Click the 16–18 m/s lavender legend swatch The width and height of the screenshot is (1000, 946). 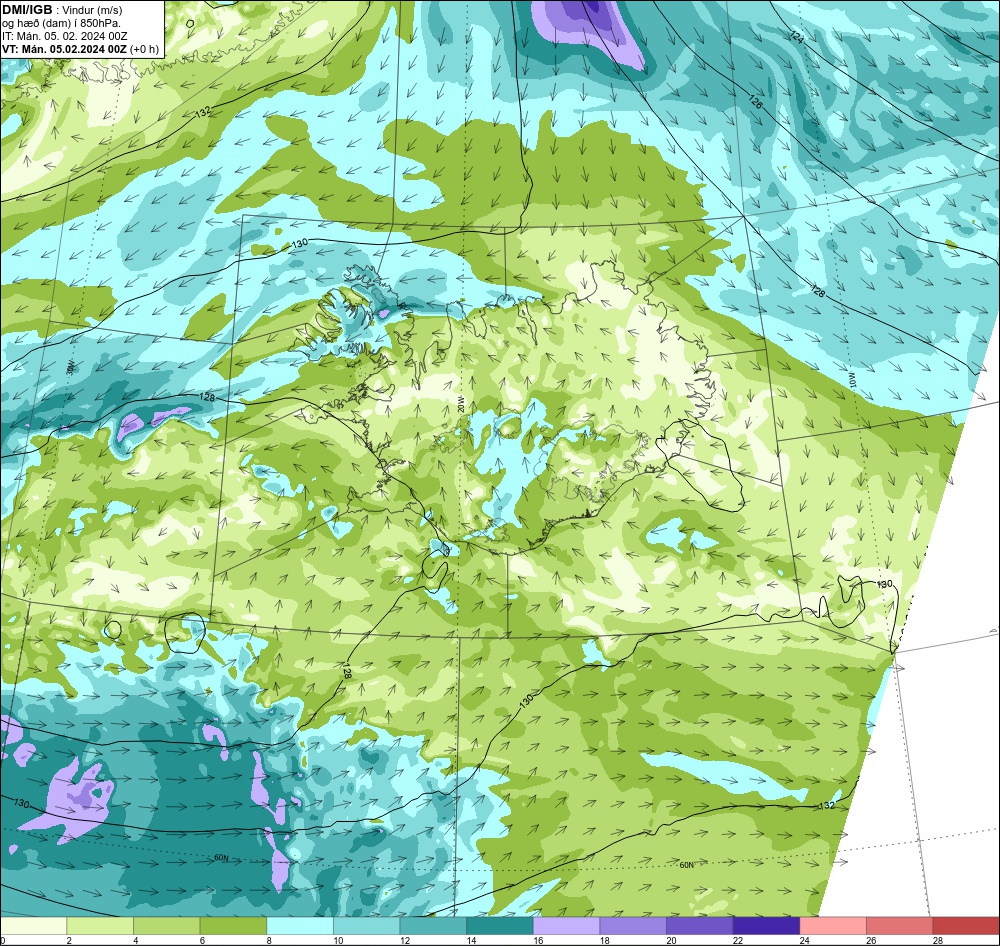coord(566,926)
